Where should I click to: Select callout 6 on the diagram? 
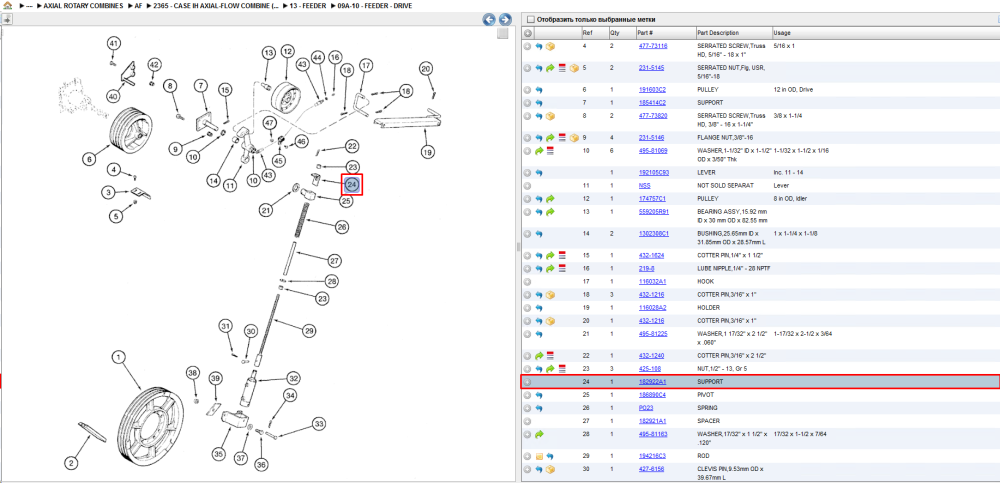tap(89, 158)
